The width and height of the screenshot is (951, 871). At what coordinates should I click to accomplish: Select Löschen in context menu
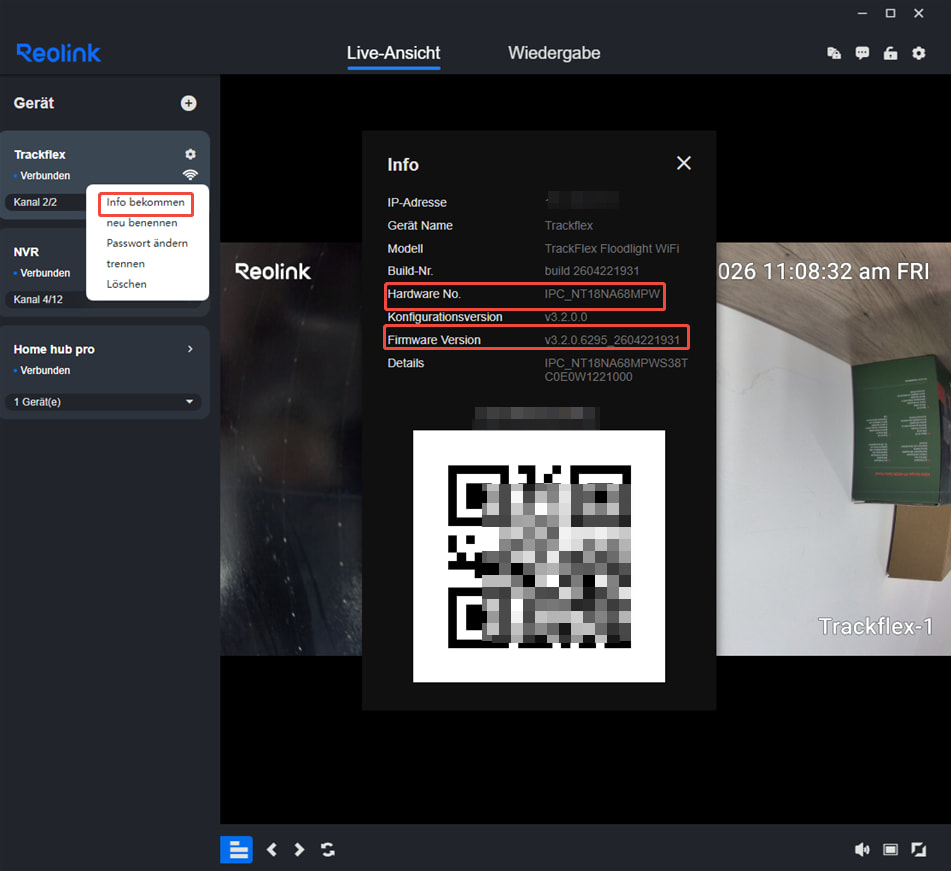(127, 284)
